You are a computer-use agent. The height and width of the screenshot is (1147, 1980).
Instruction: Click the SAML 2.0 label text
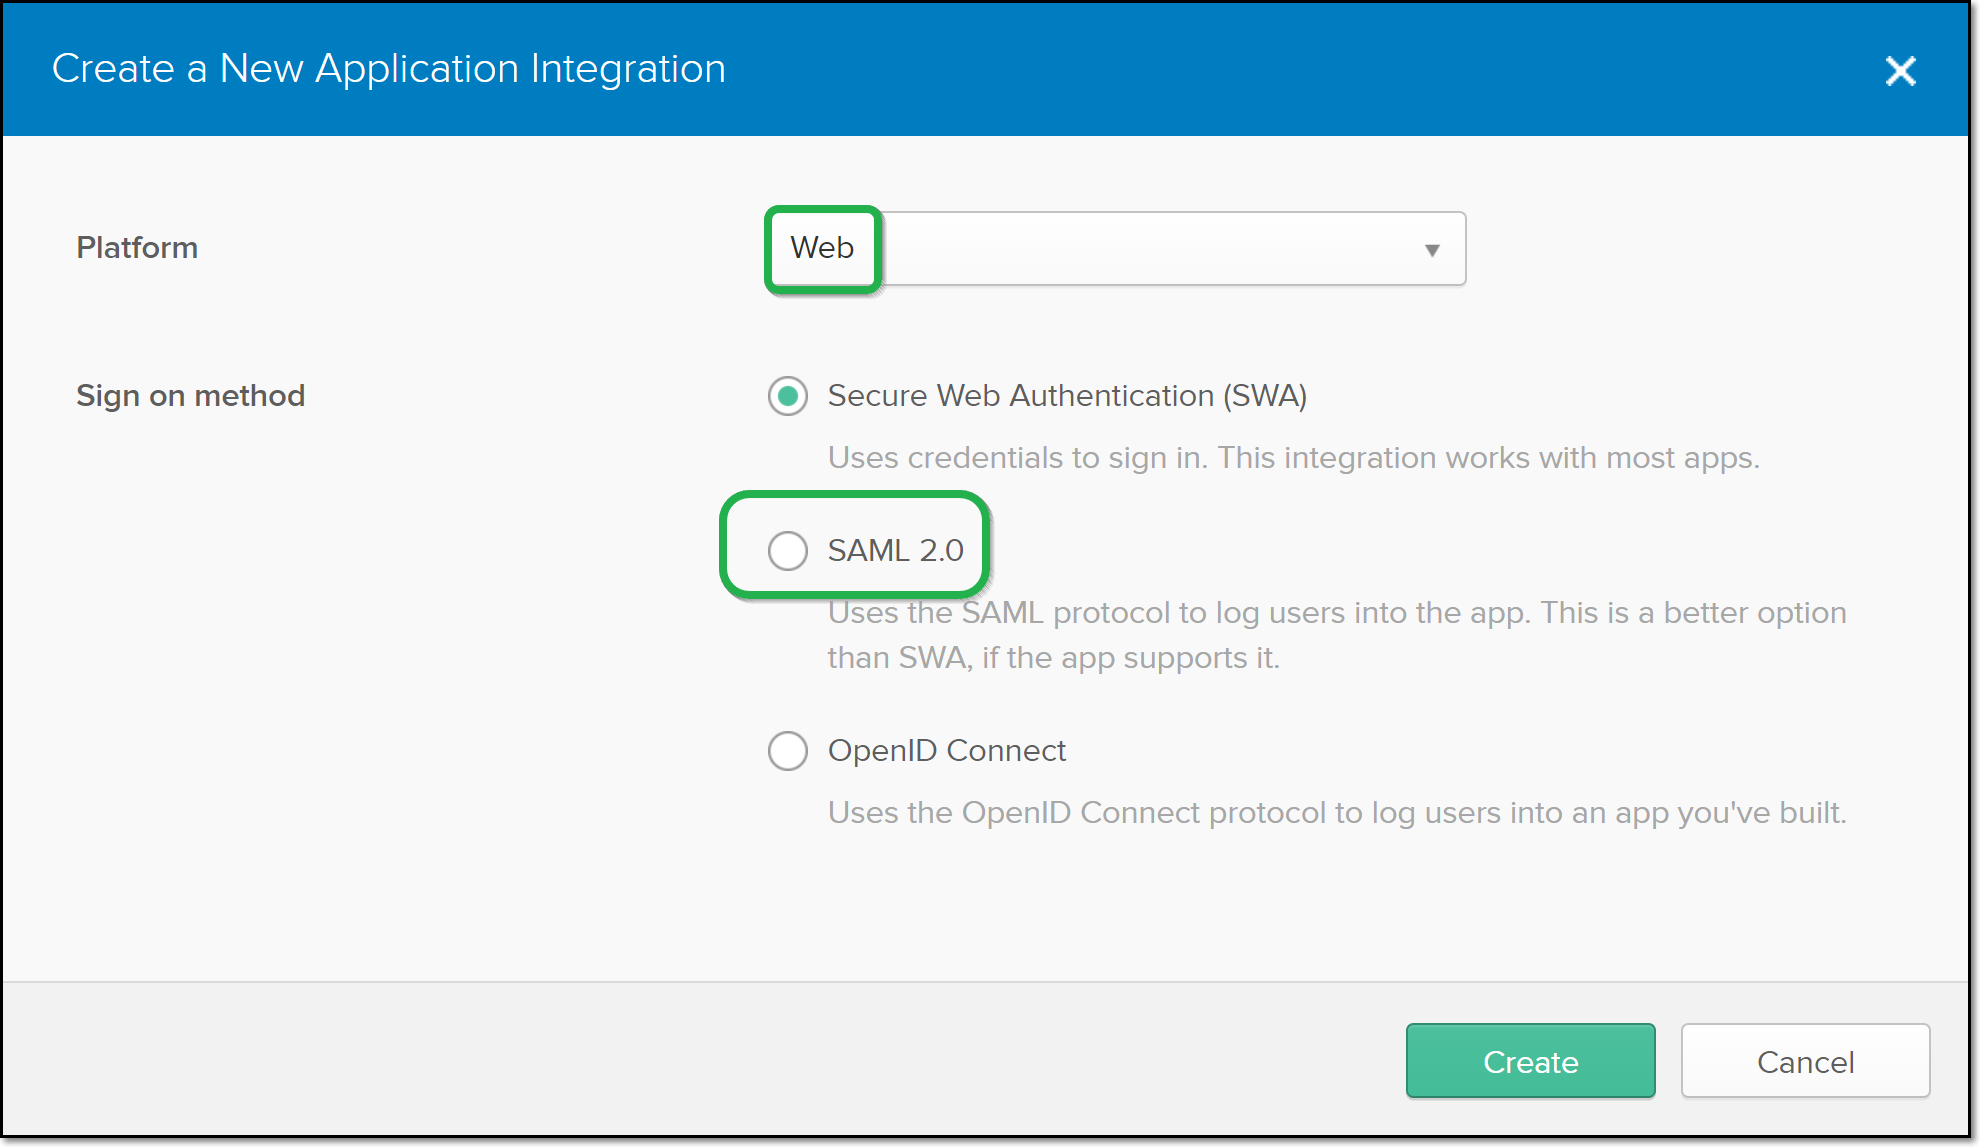895,550
